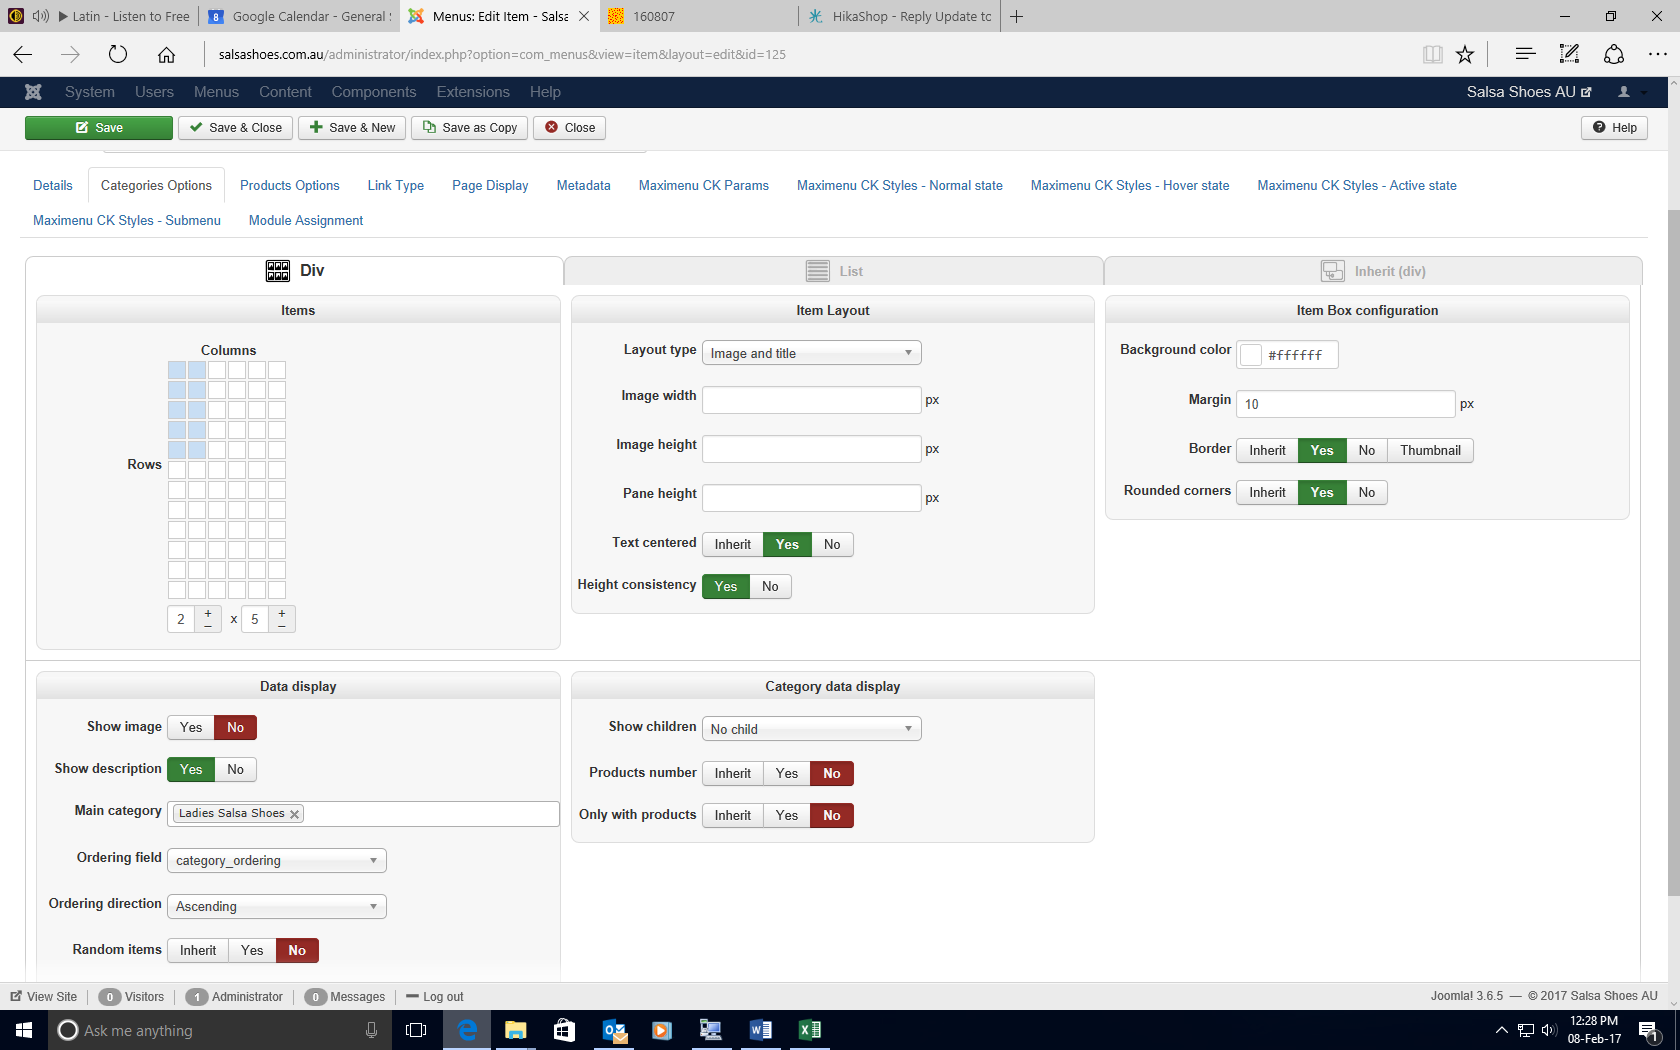Open the Components menu
The height and width of the screenshot is (1050, 1680).
[x=374, y=92]
